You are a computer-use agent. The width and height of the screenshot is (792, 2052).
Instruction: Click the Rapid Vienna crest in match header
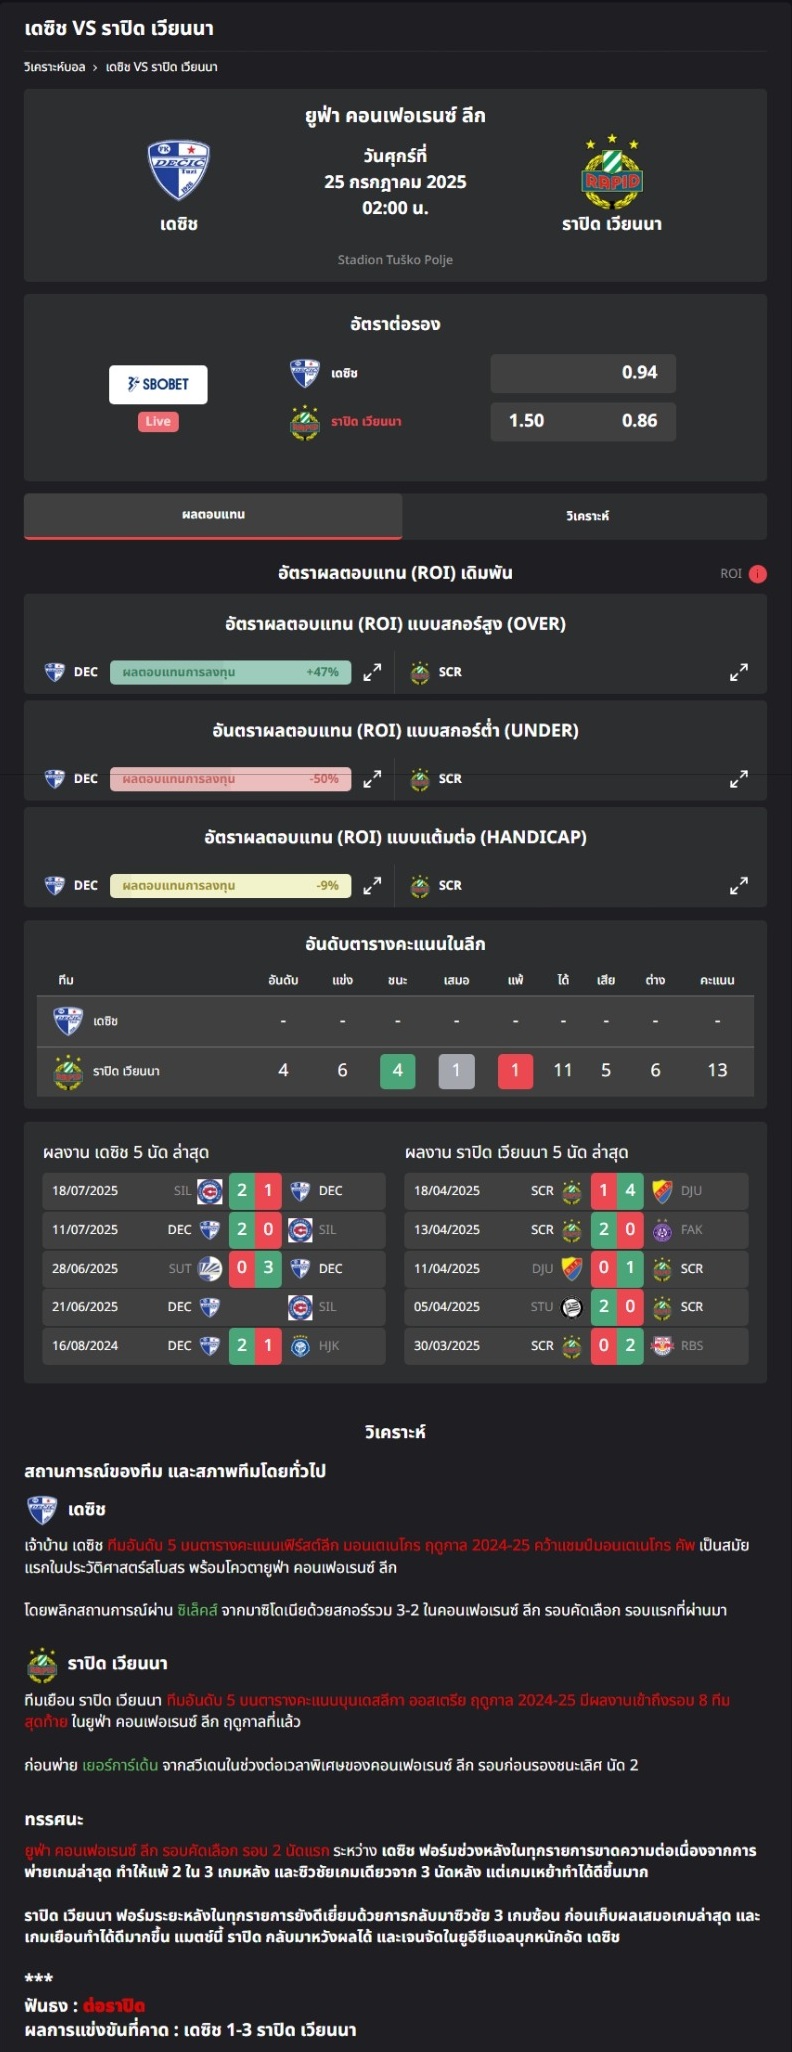click(x=612, y=172)
